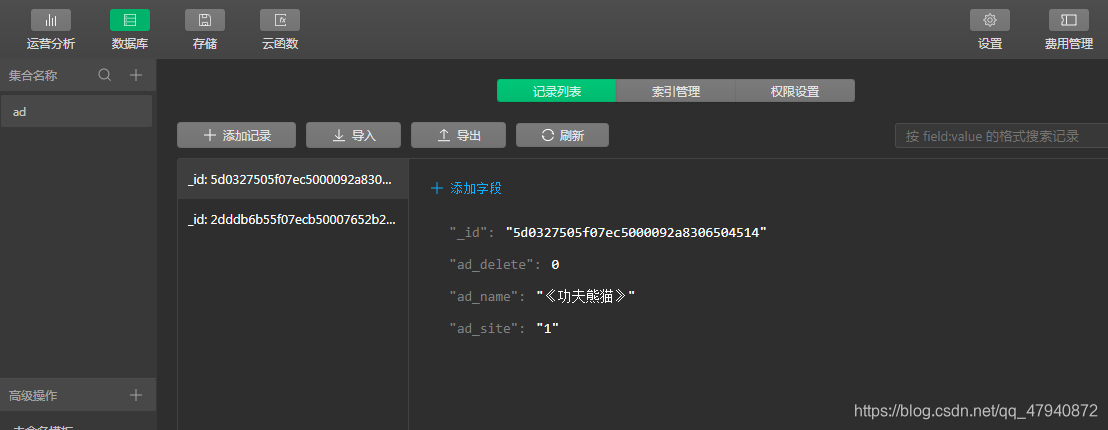Switch to the 记录列表 tab
Image resolution: width=1108 pixels, height=430 pixels.
click(557, 91)
